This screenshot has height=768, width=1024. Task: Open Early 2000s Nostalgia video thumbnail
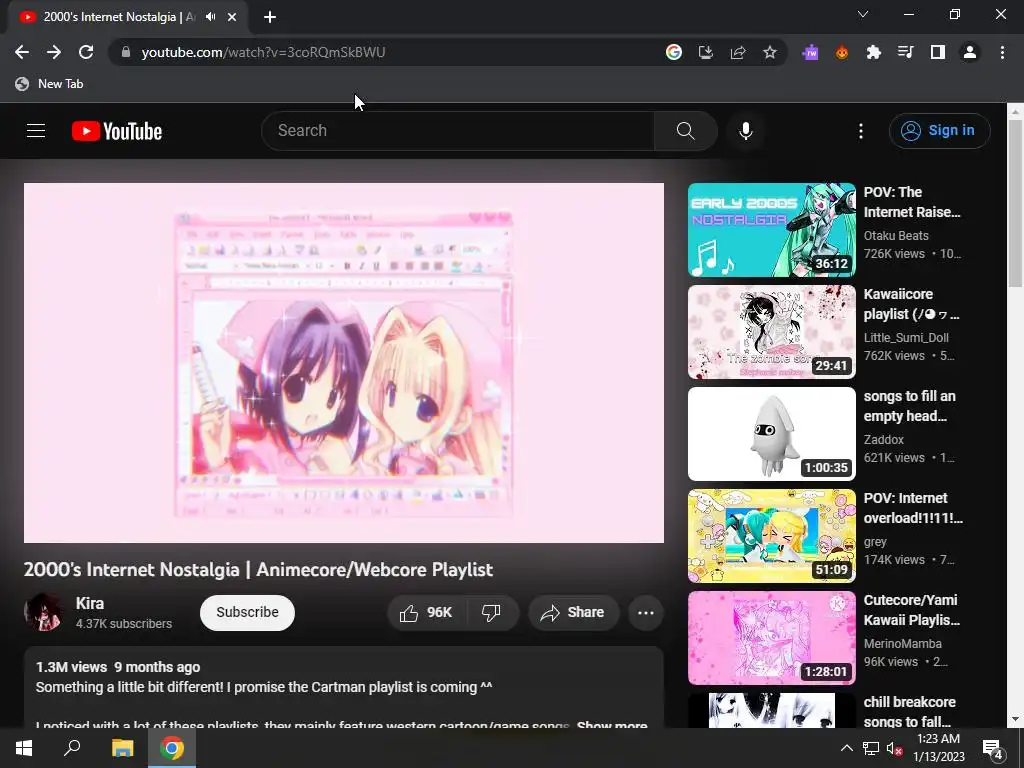pos(771,230)
